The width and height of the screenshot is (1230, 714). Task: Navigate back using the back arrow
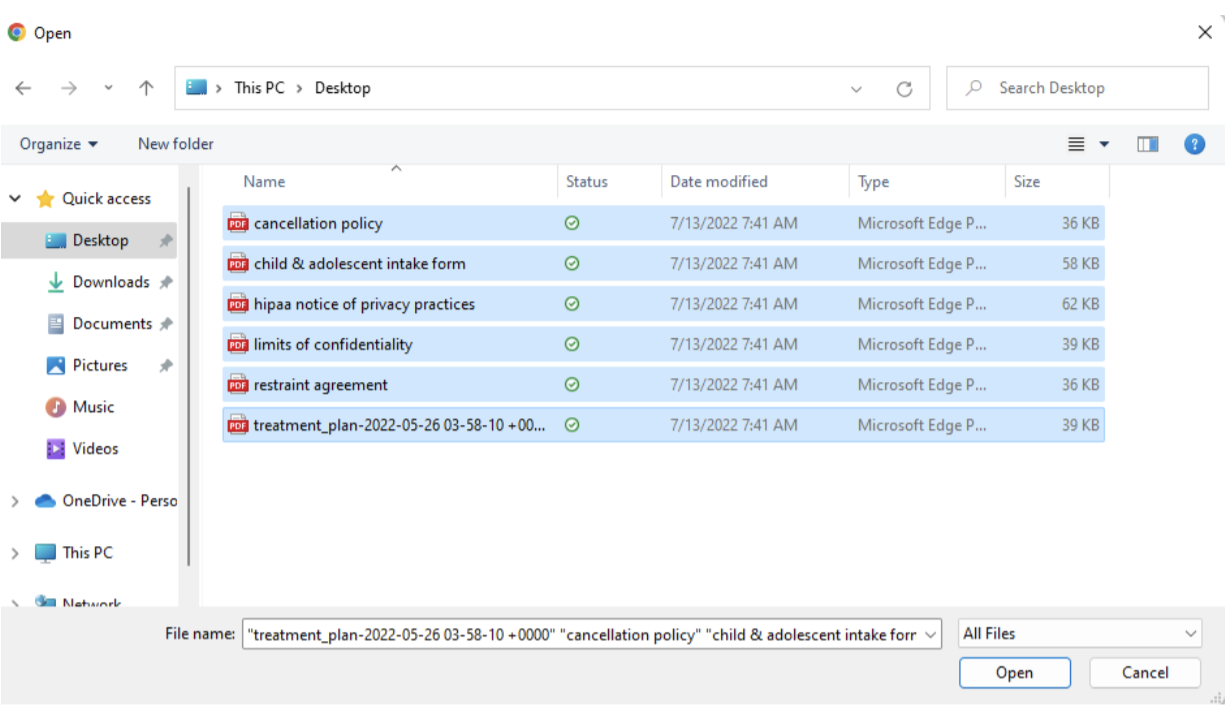click(x=23, y=87)
